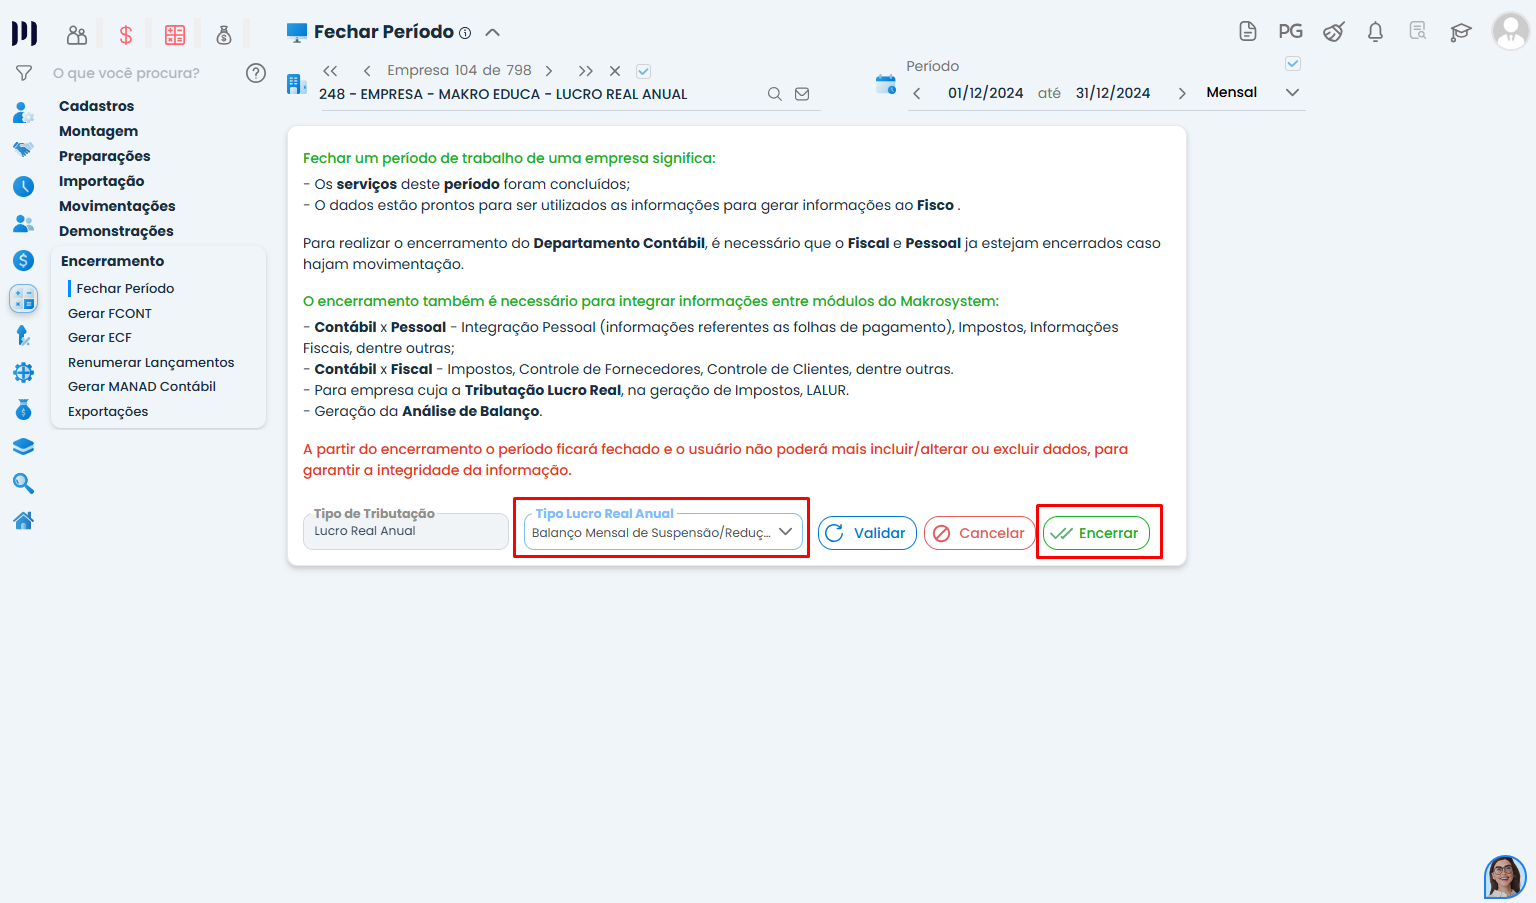Viewport: 1536px width, 903px height.
Task: Click the handshake sidebar icon
Action: 23,149
